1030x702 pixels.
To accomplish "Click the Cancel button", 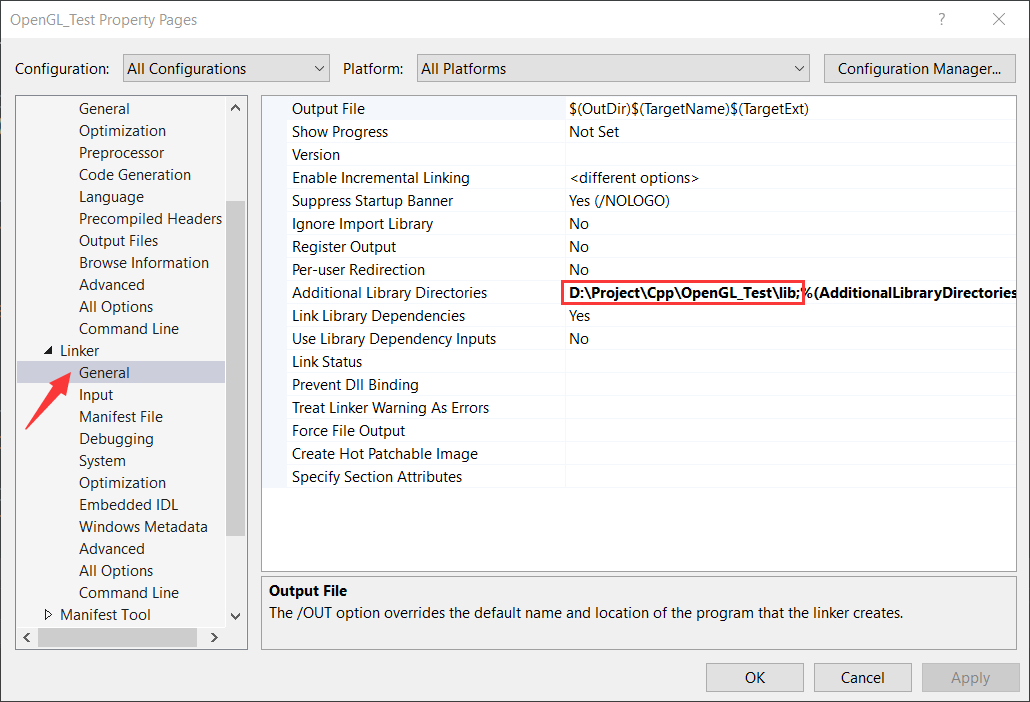I will (862, 677).
